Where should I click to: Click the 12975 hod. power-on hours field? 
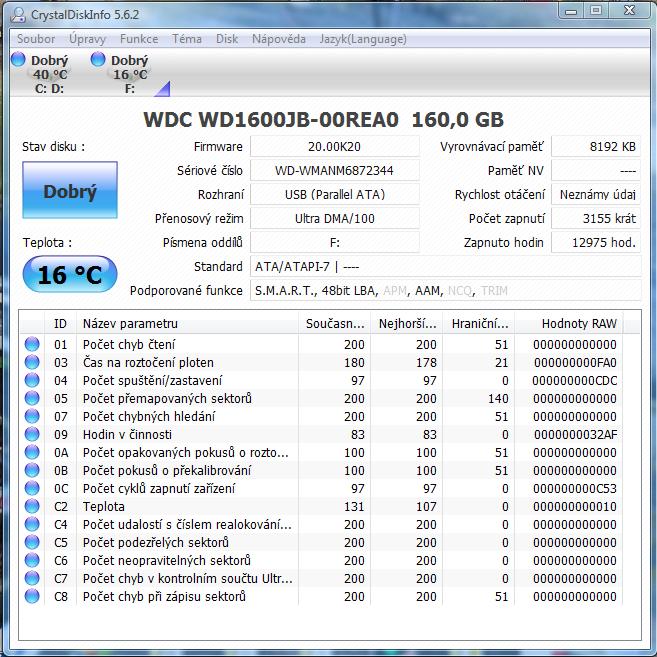[596, 242]
